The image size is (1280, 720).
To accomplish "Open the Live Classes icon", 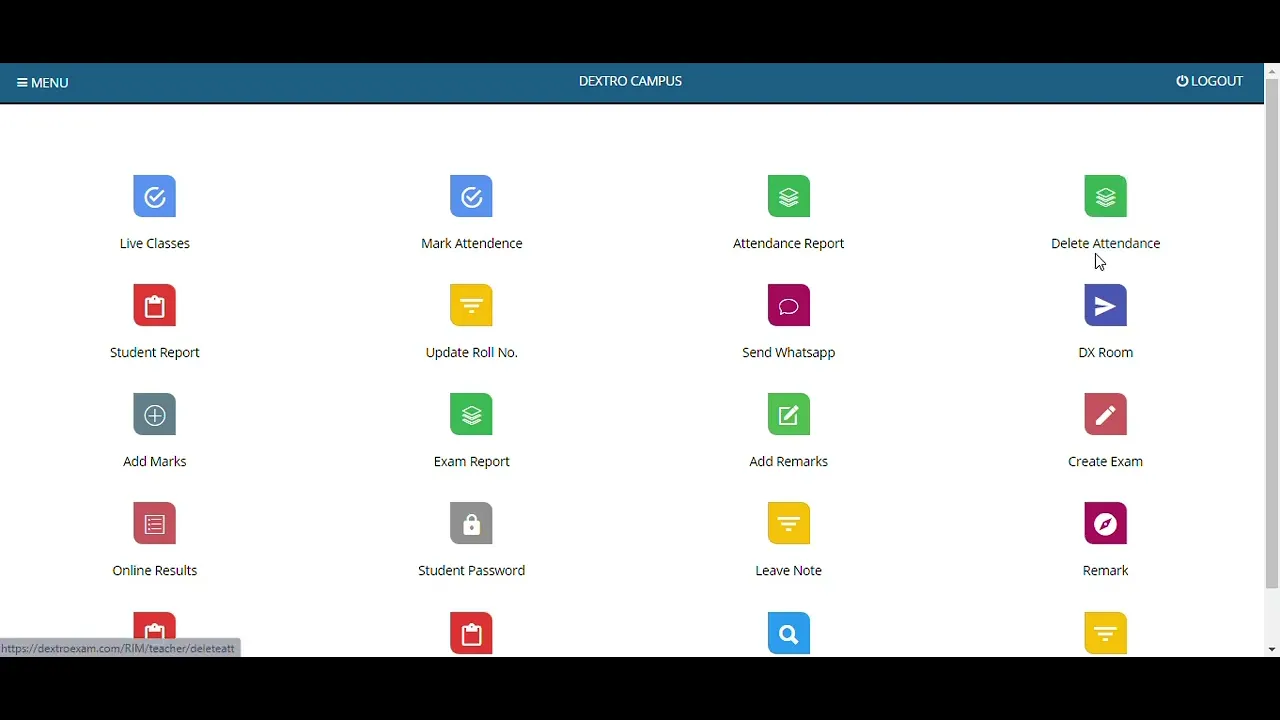I will (x=155, y=196).
